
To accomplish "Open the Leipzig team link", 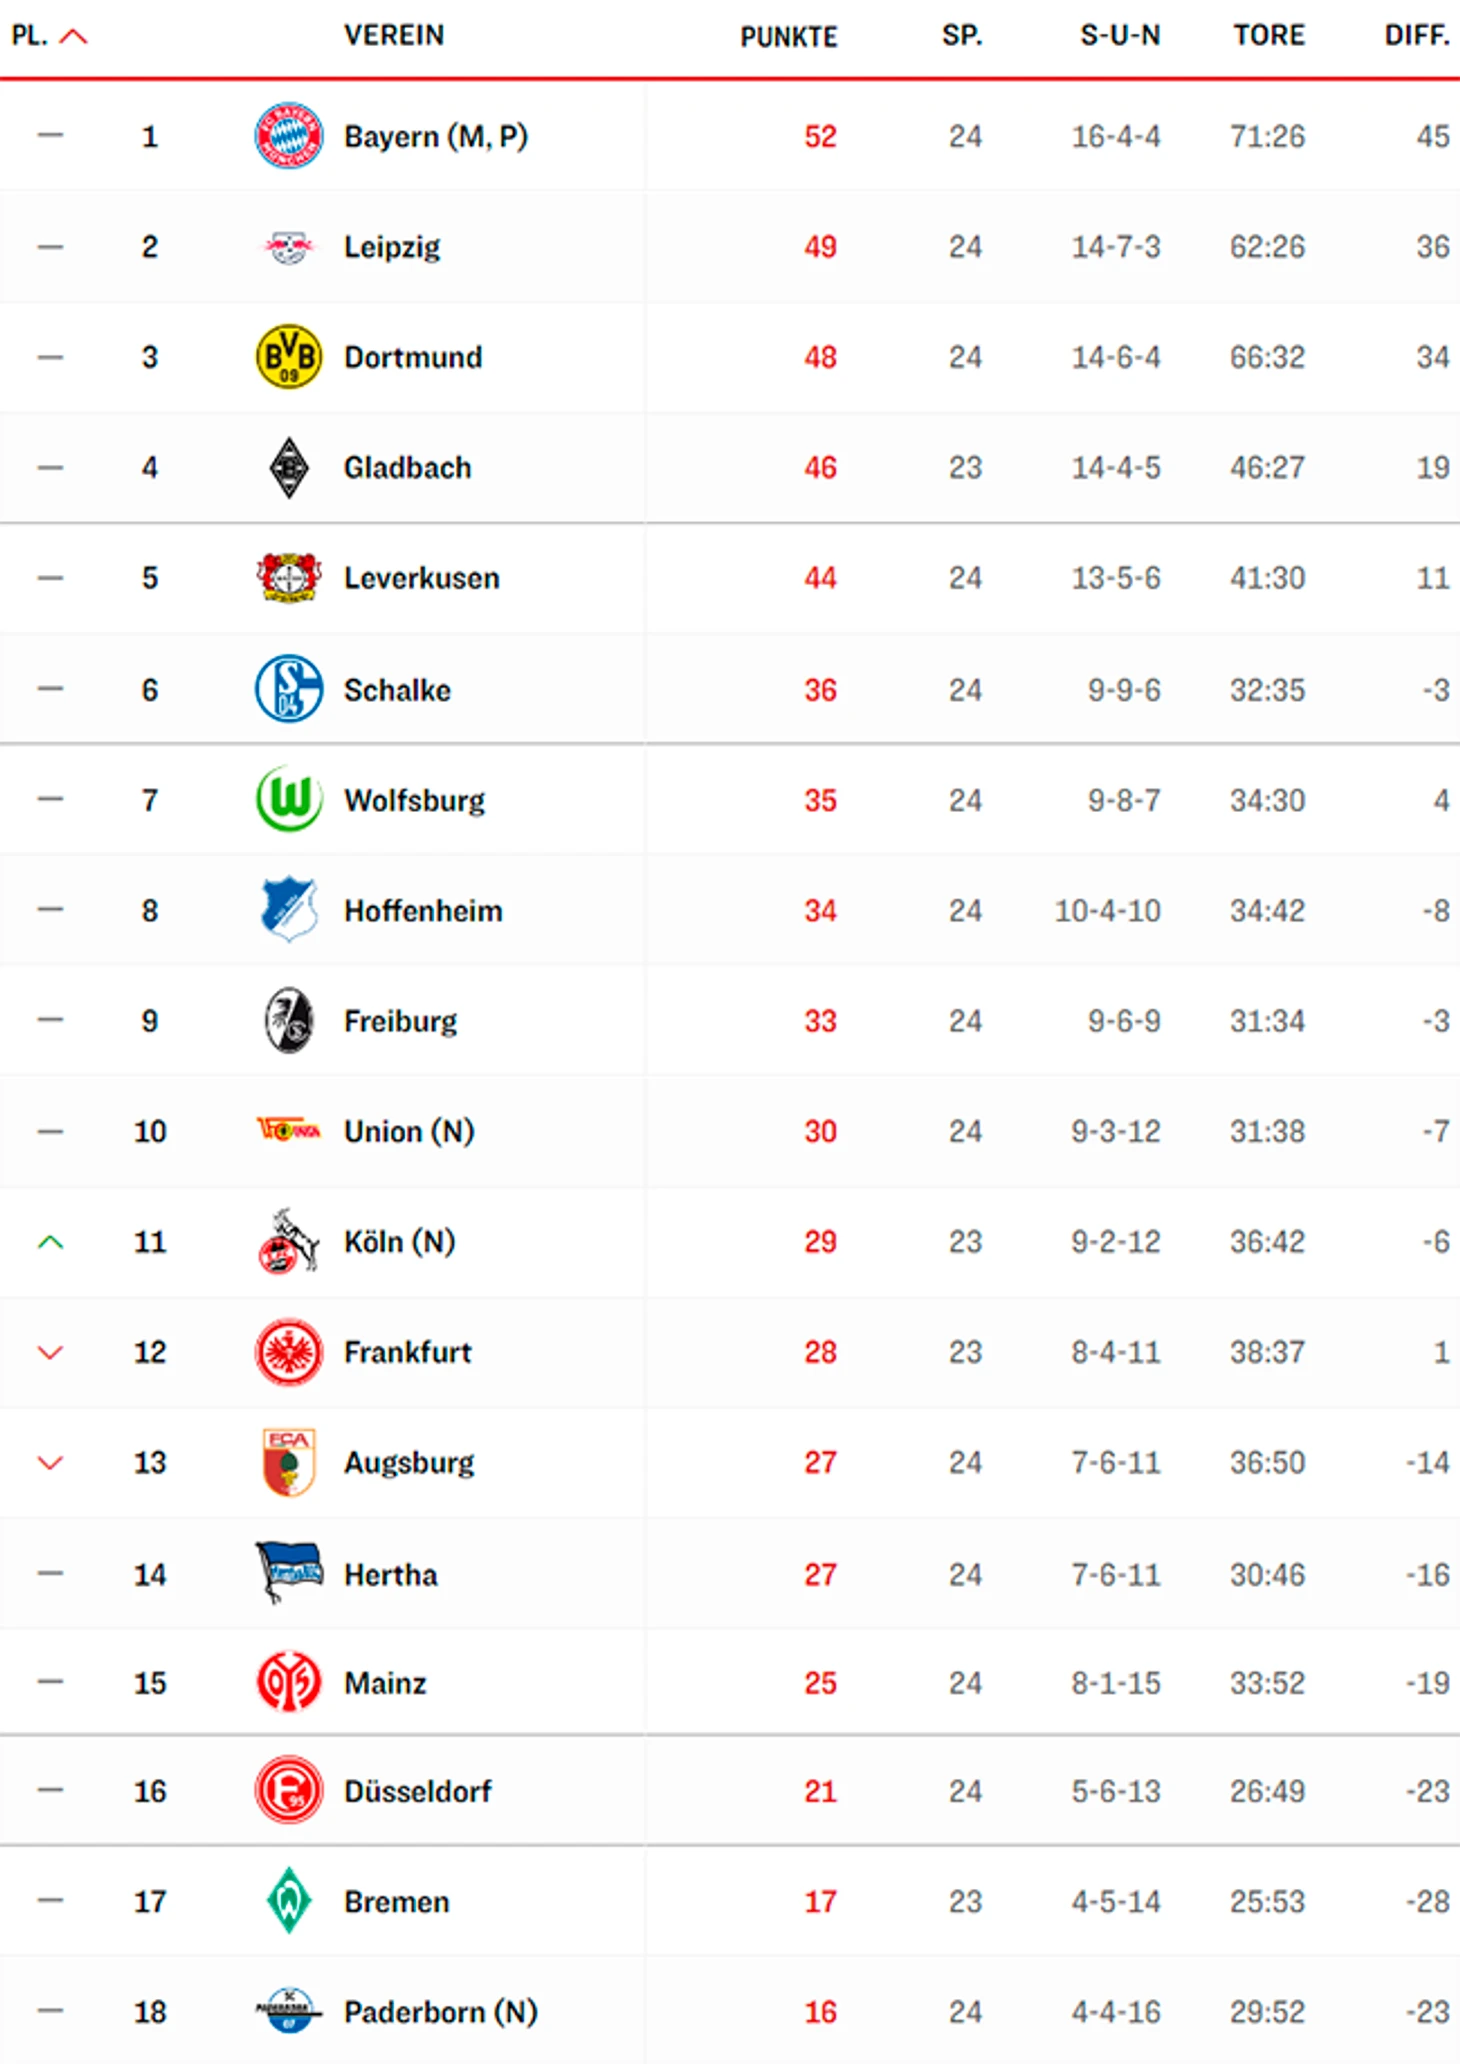I will pyautogui.click(x=391, y=247).
